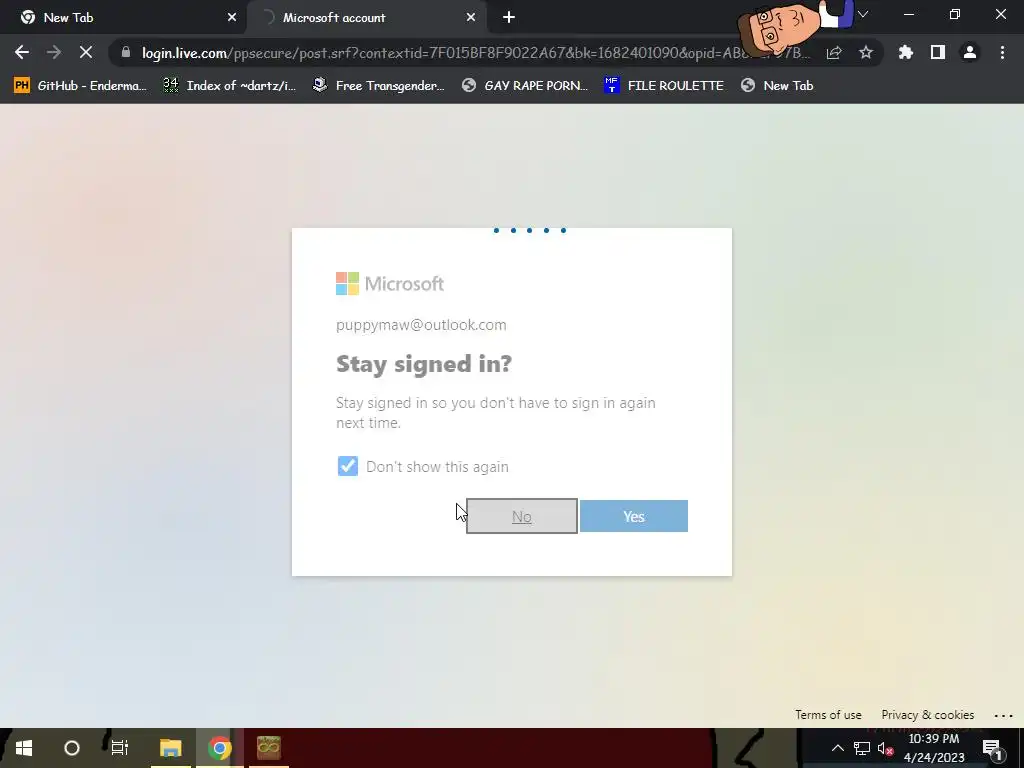Viewport: 1024px width, 768px height.
Task: Open Task View on the taskbar
Action: click(x=120, y=748)
